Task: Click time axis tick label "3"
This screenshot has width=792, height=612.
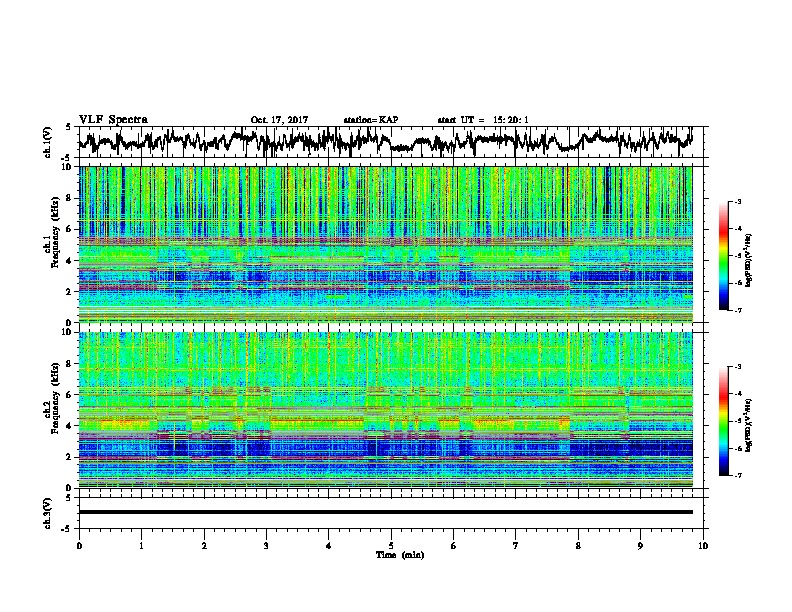Action: 266,546
